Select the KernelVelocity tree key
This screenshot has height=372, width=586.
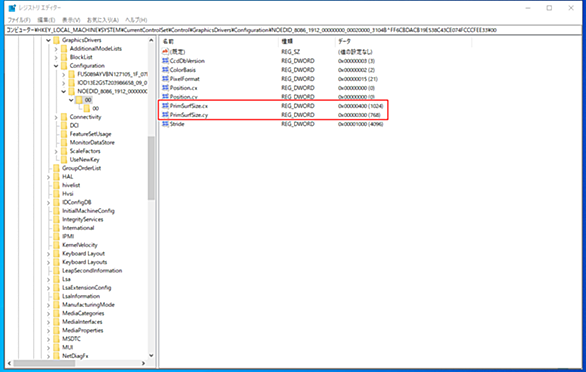point(80,245)
